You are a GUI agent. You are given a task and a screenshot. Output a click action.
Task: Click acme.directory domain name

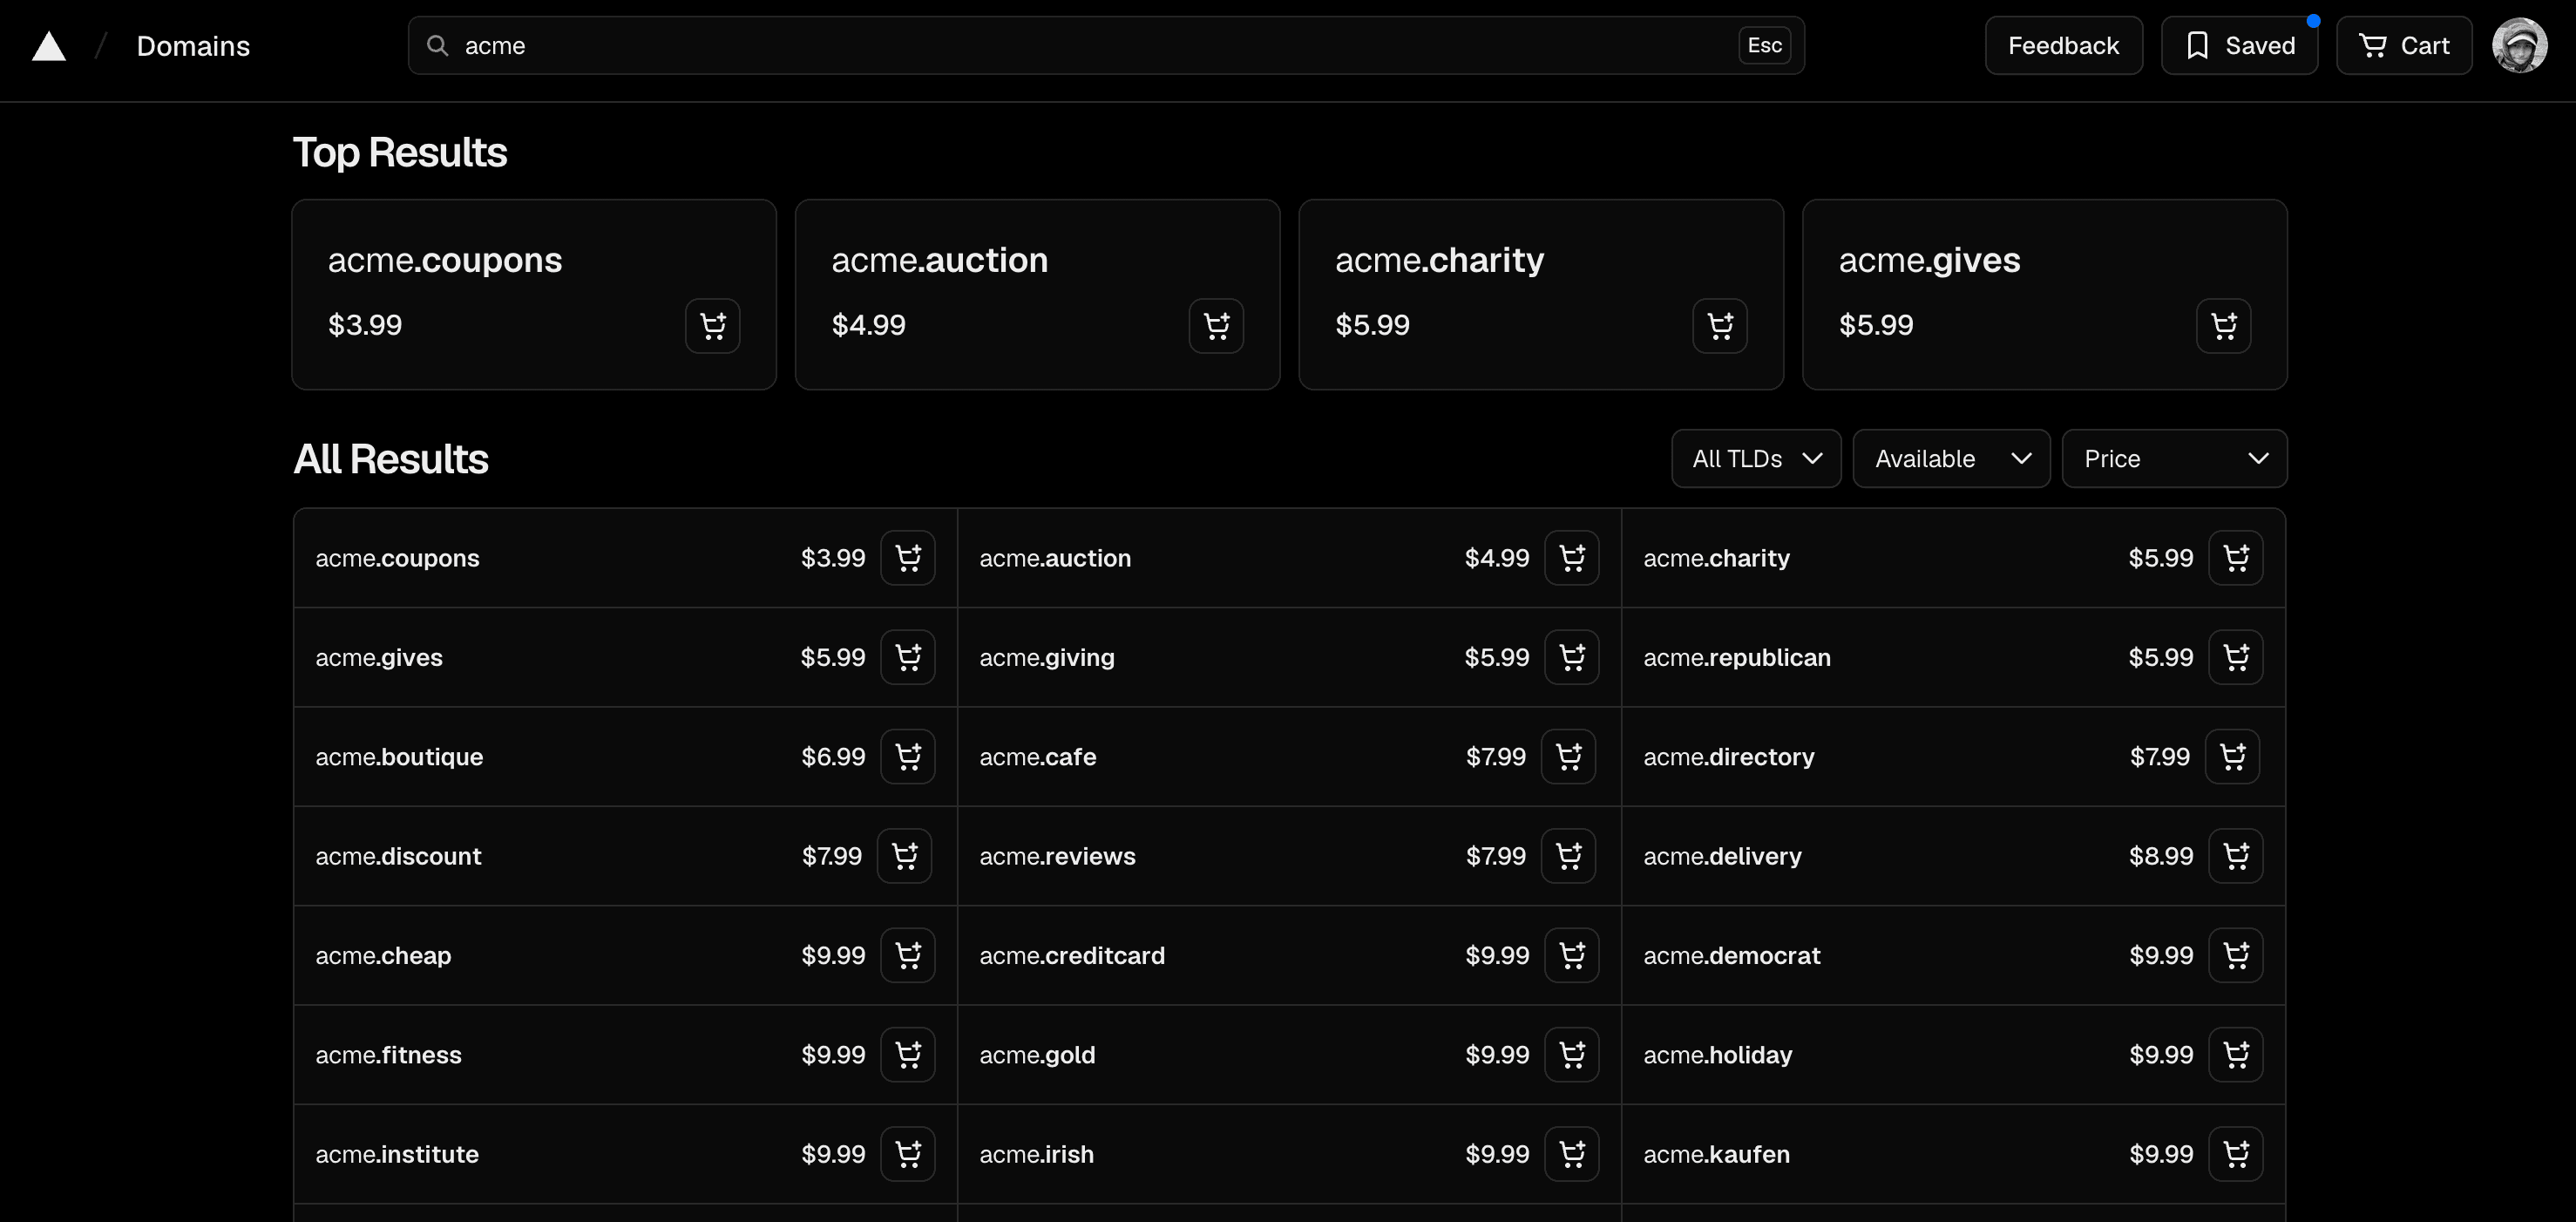point(1729,757)
